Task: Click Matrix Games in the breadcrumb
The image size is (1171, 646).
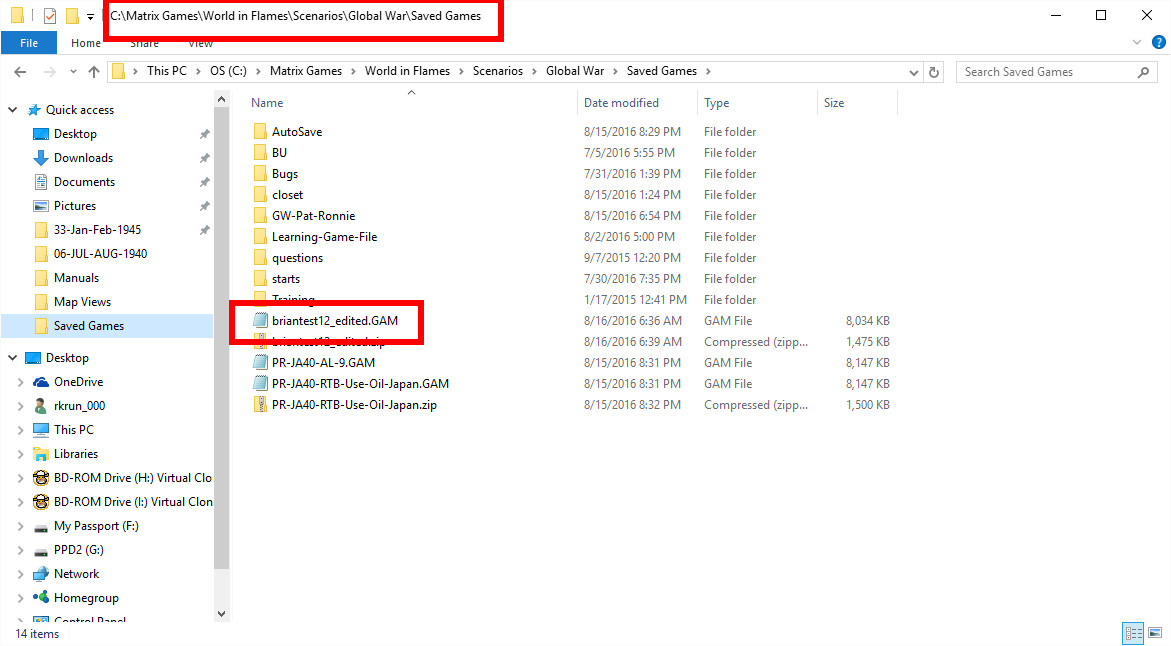Action: click(x=305, y=71)
